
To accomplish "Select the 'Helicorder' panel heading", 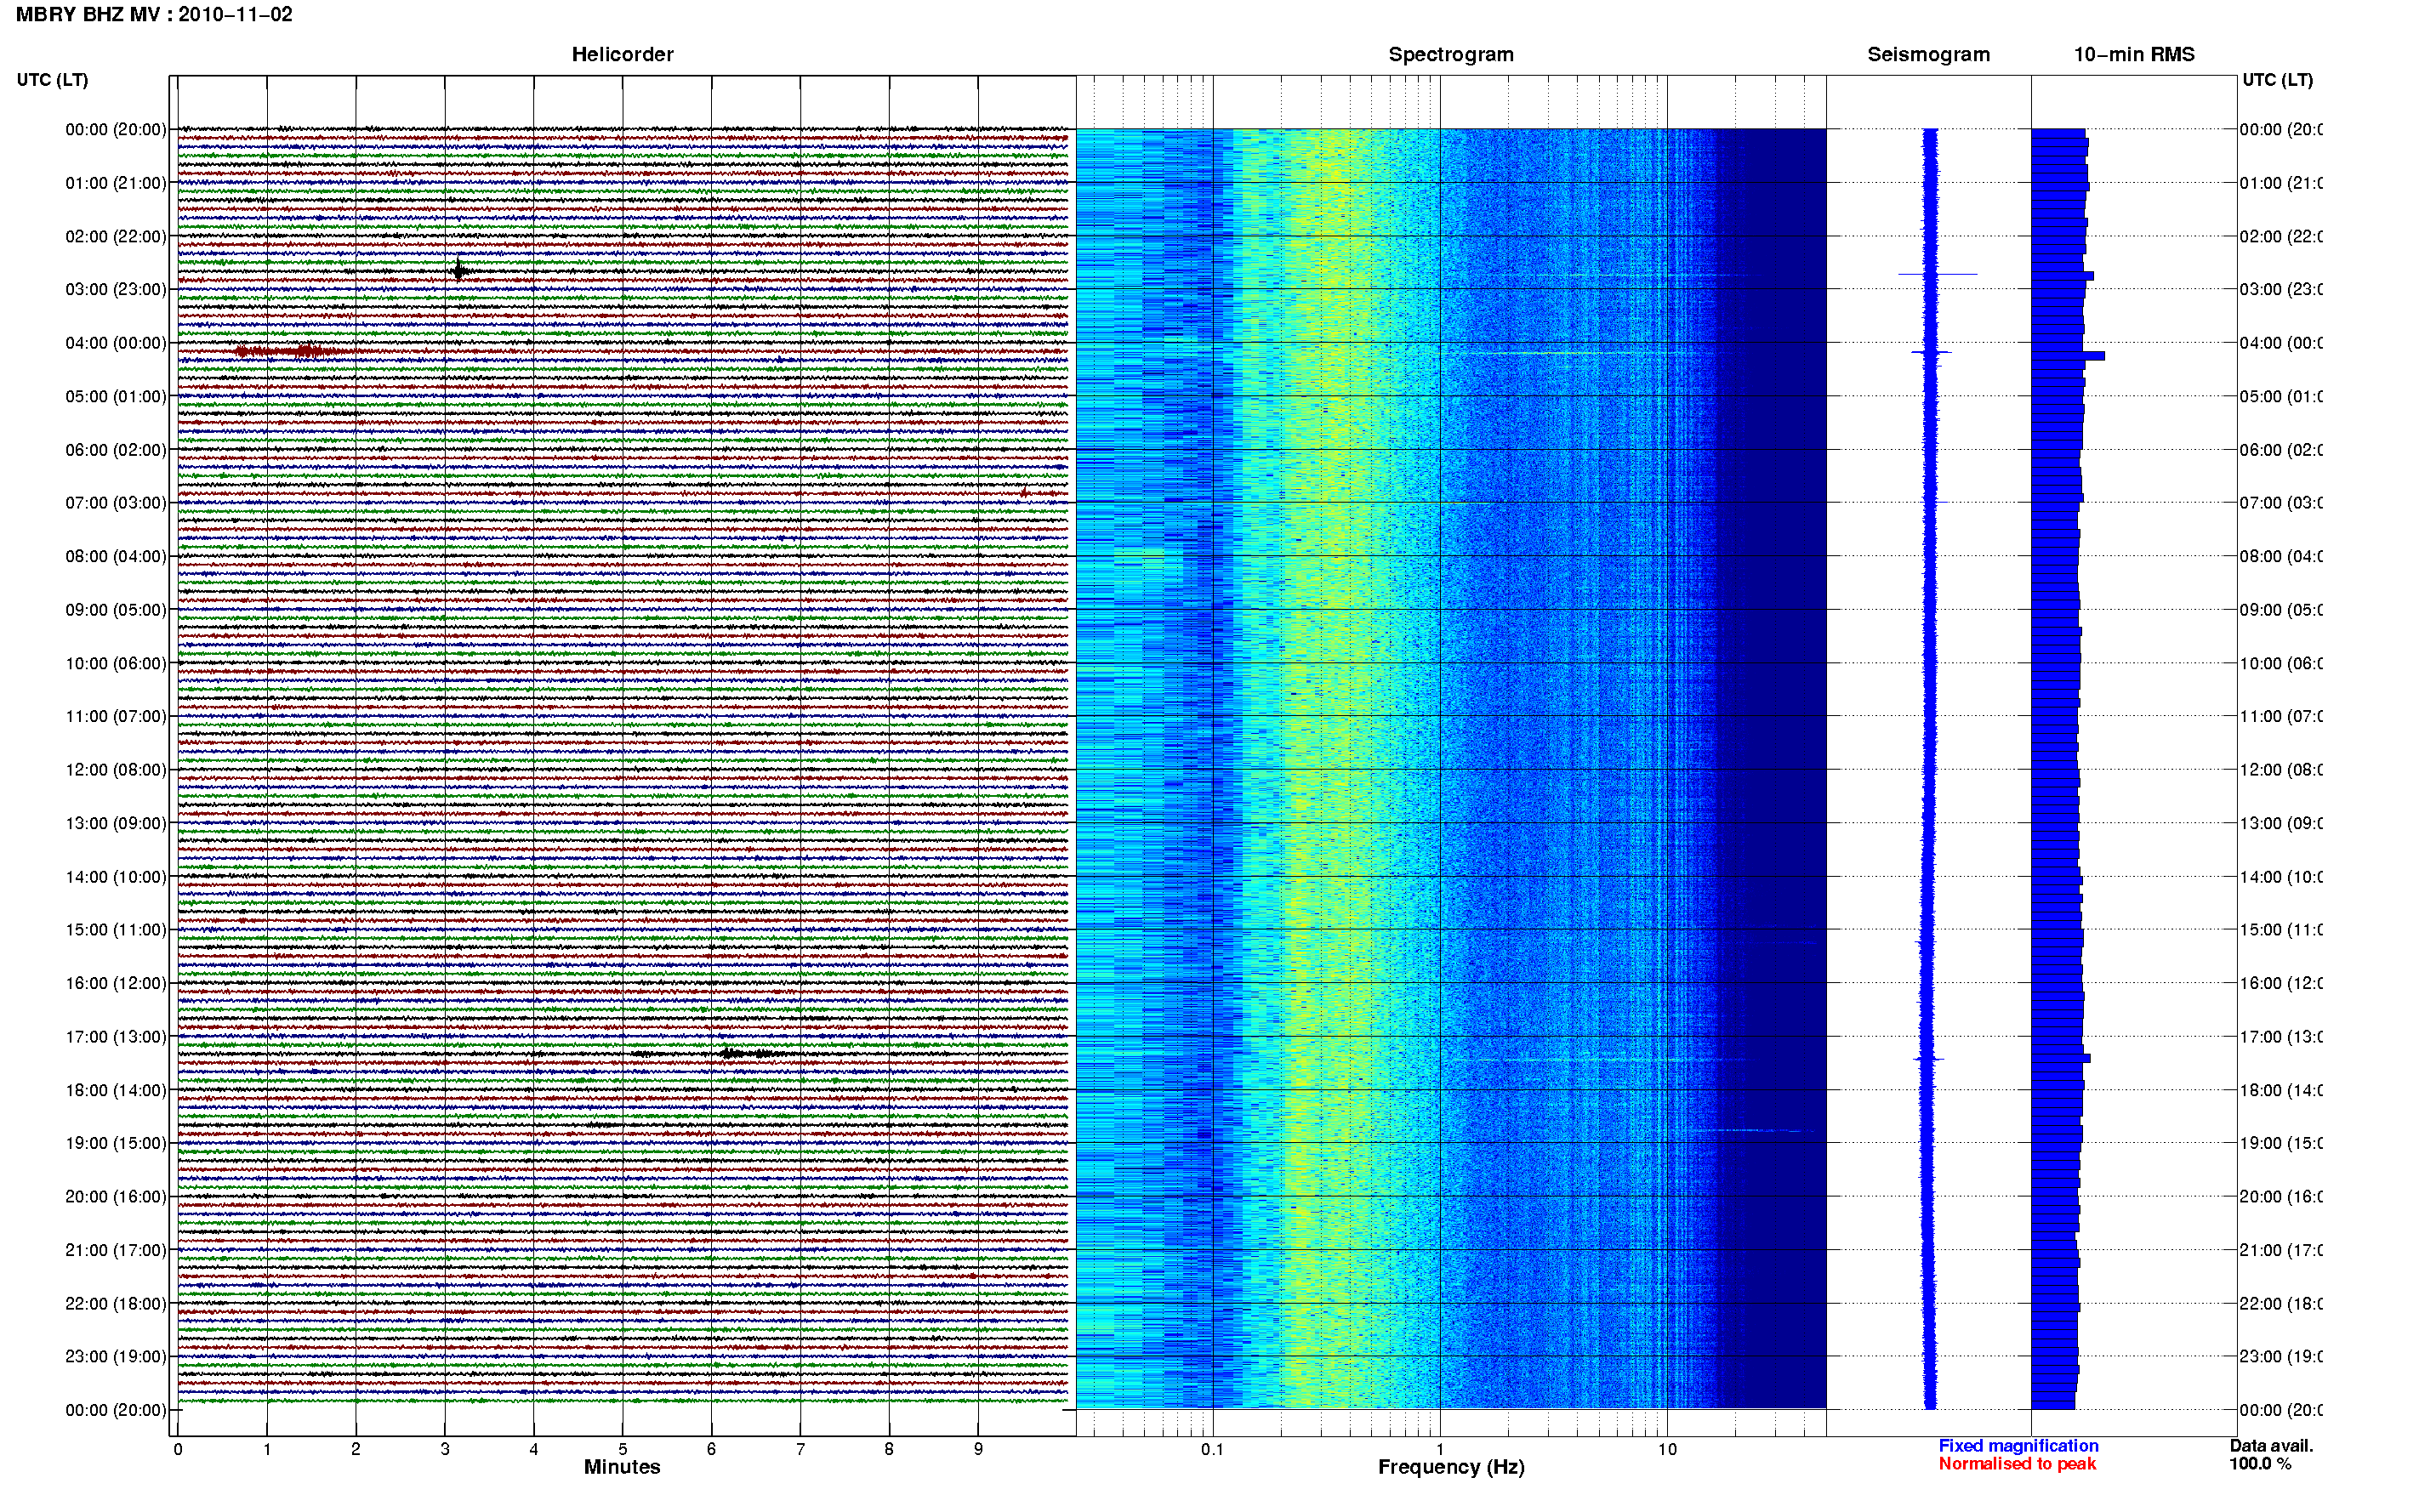I will (x=622, y=55).
